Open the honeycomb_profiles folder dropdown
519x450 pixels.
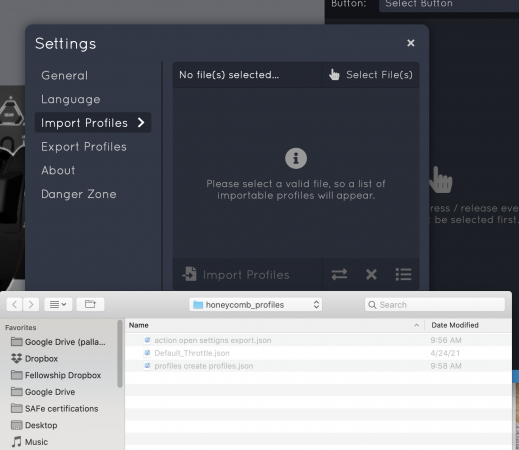tap(256, 305)
